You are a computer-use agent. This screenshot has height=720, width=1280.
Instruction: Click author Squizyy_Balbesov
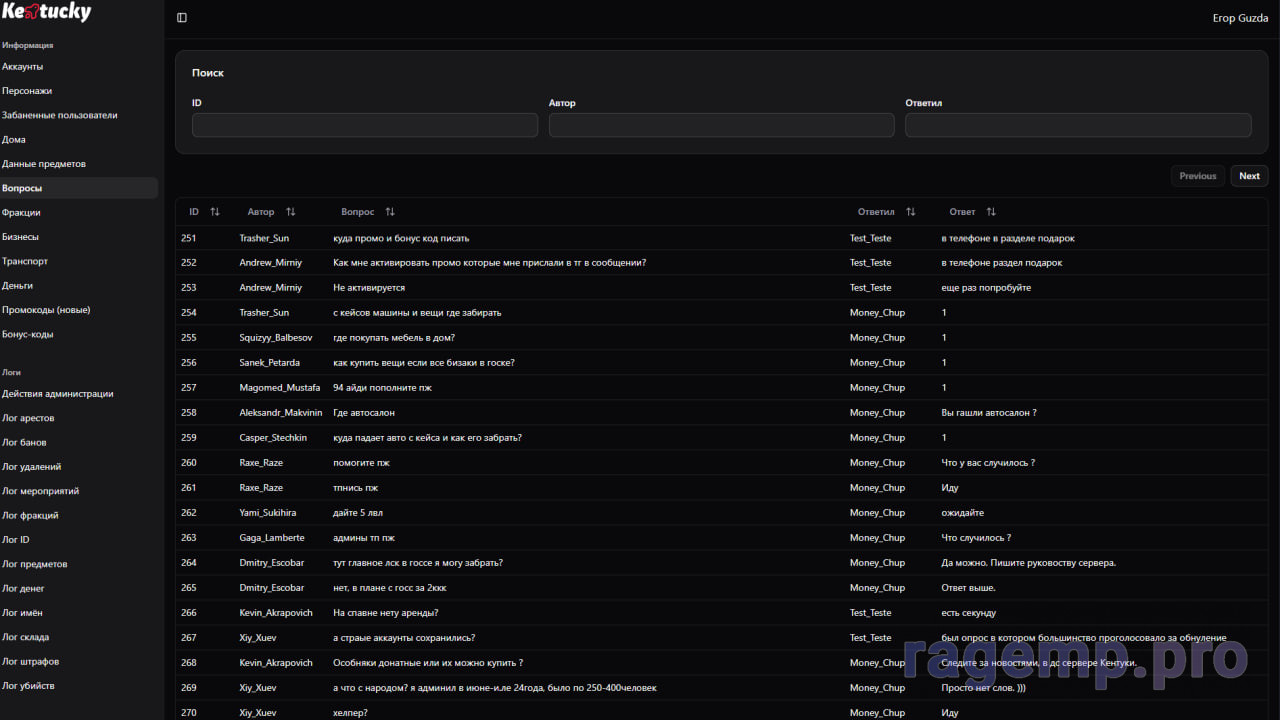(276, 338)
